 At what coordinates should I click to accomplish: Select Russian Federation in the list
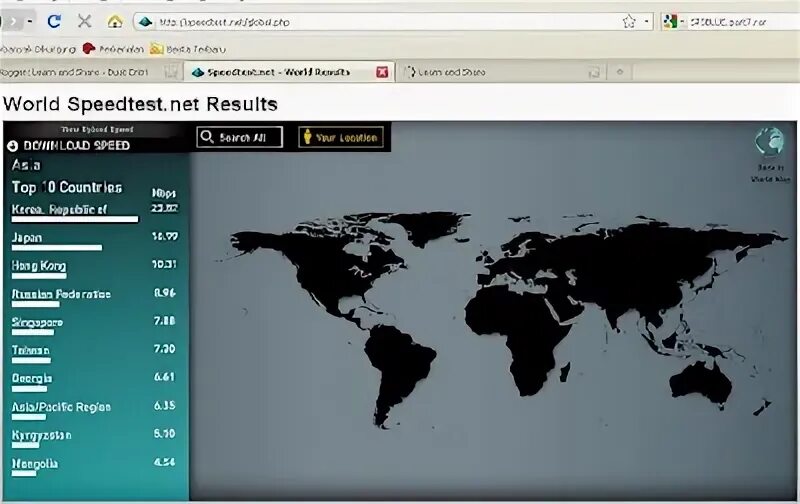click(61, 294)
